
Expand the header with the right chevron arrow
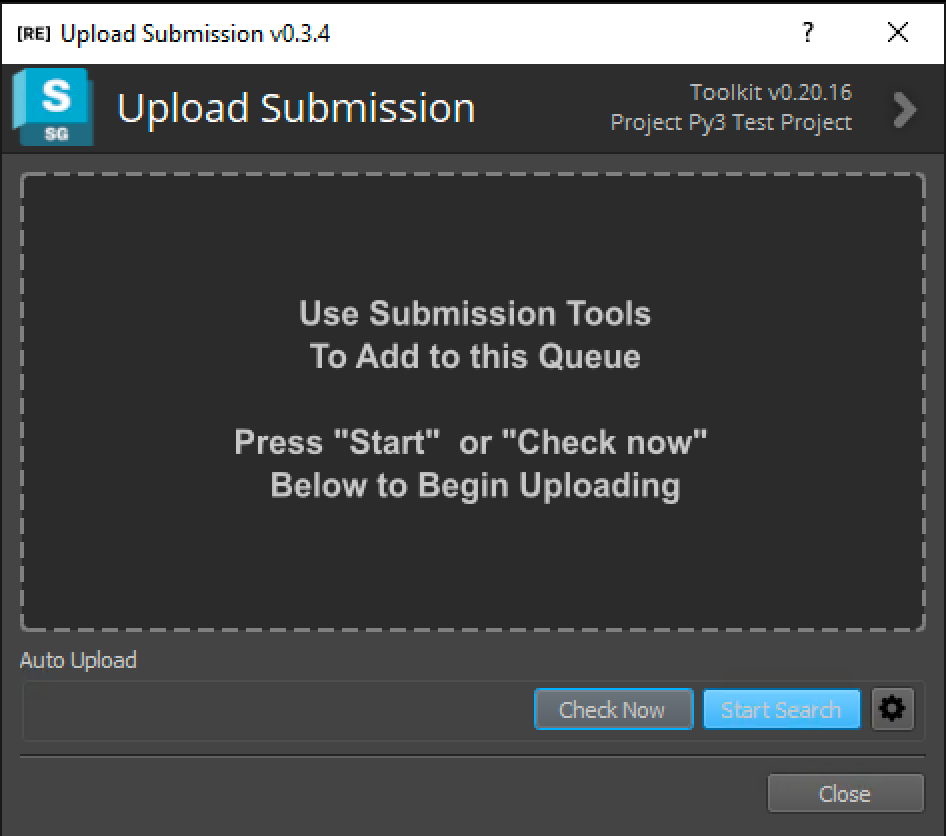[905, 110]
